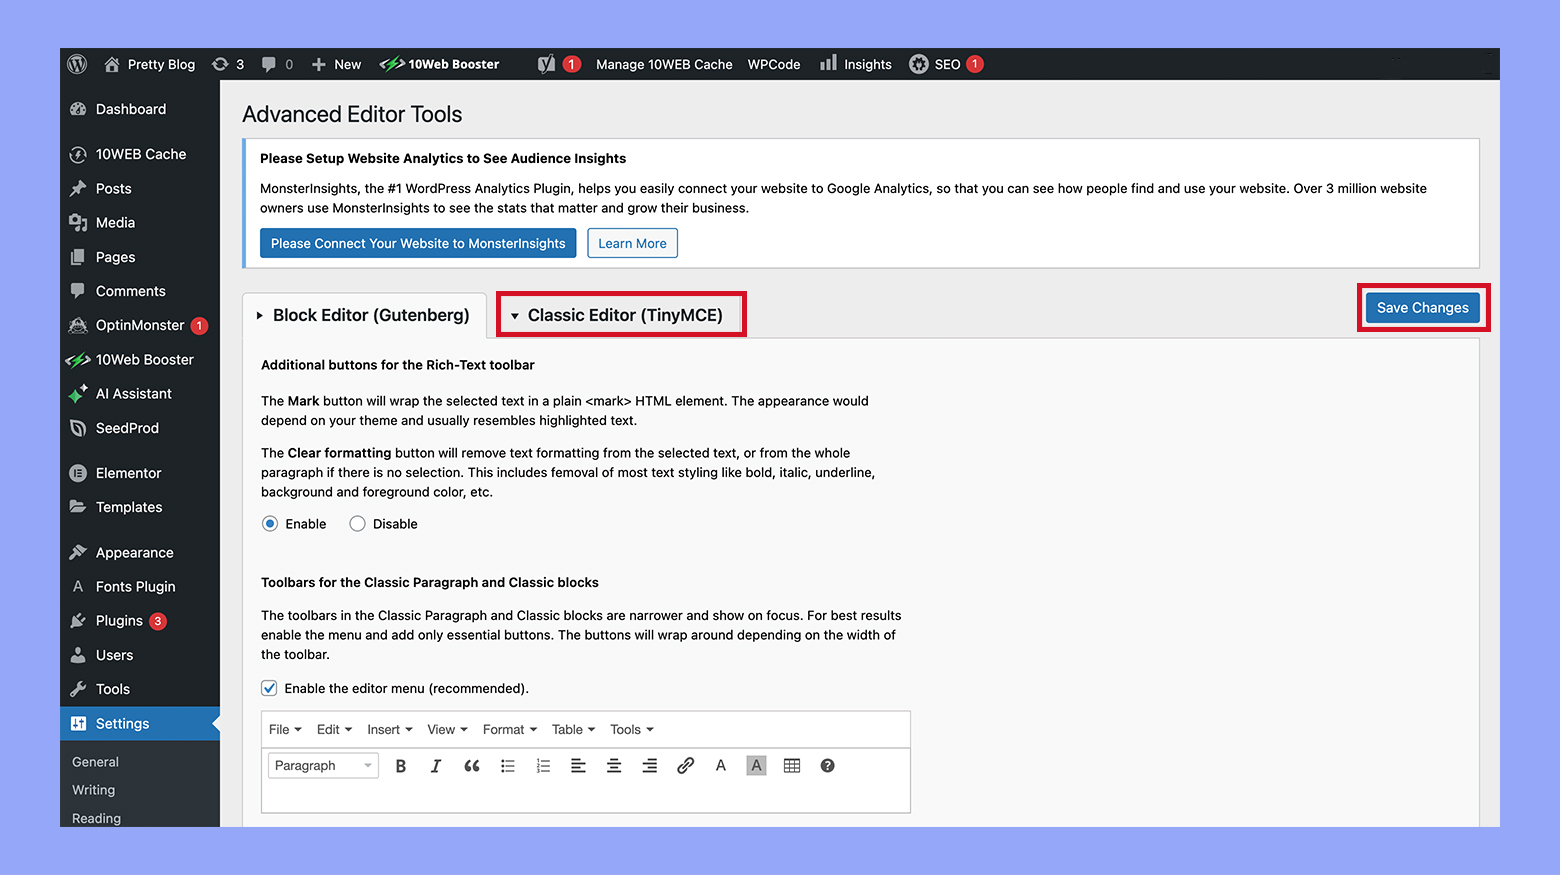Open the Writing settings in the sidebar
The image size is (1560, 875).
93,790
